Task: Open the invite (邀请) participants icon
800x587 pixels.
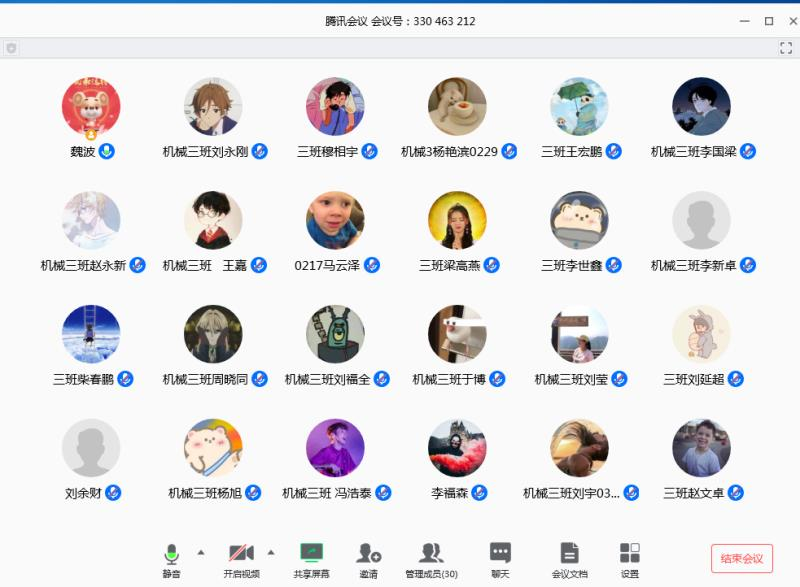Action: coord(369,553)
